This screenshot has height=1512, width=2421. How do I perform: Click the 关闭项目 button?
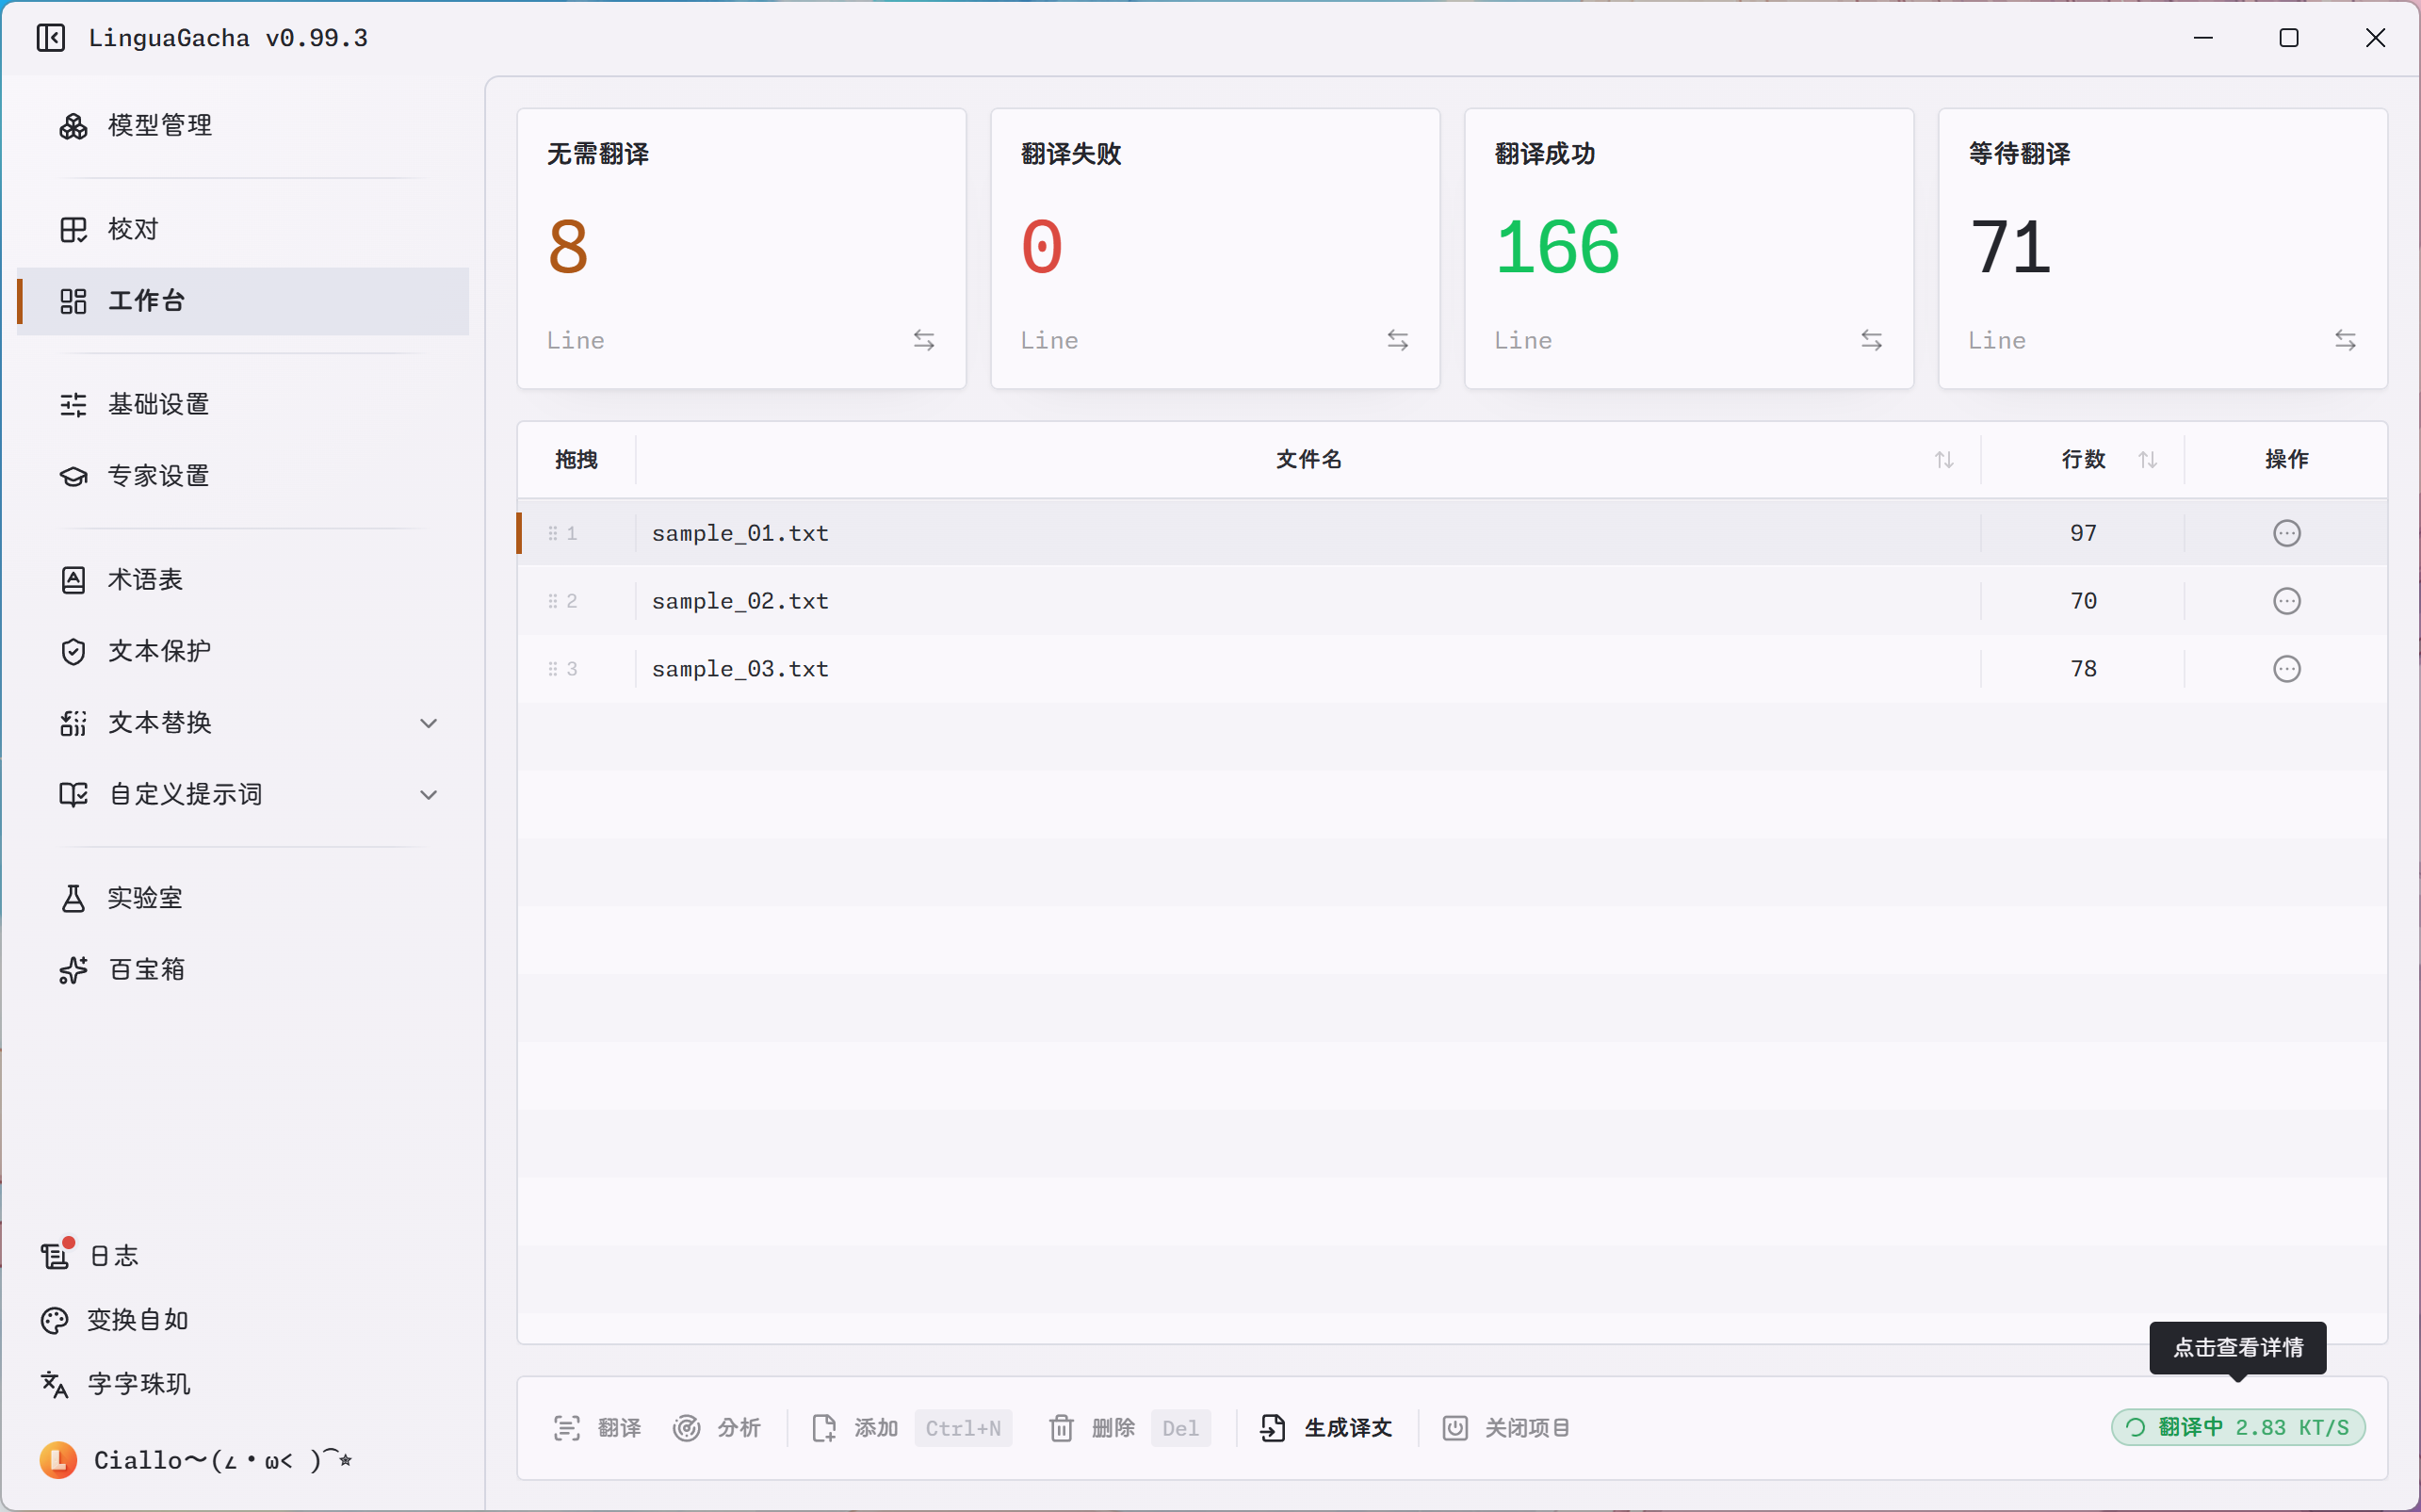[1506, 1428]
